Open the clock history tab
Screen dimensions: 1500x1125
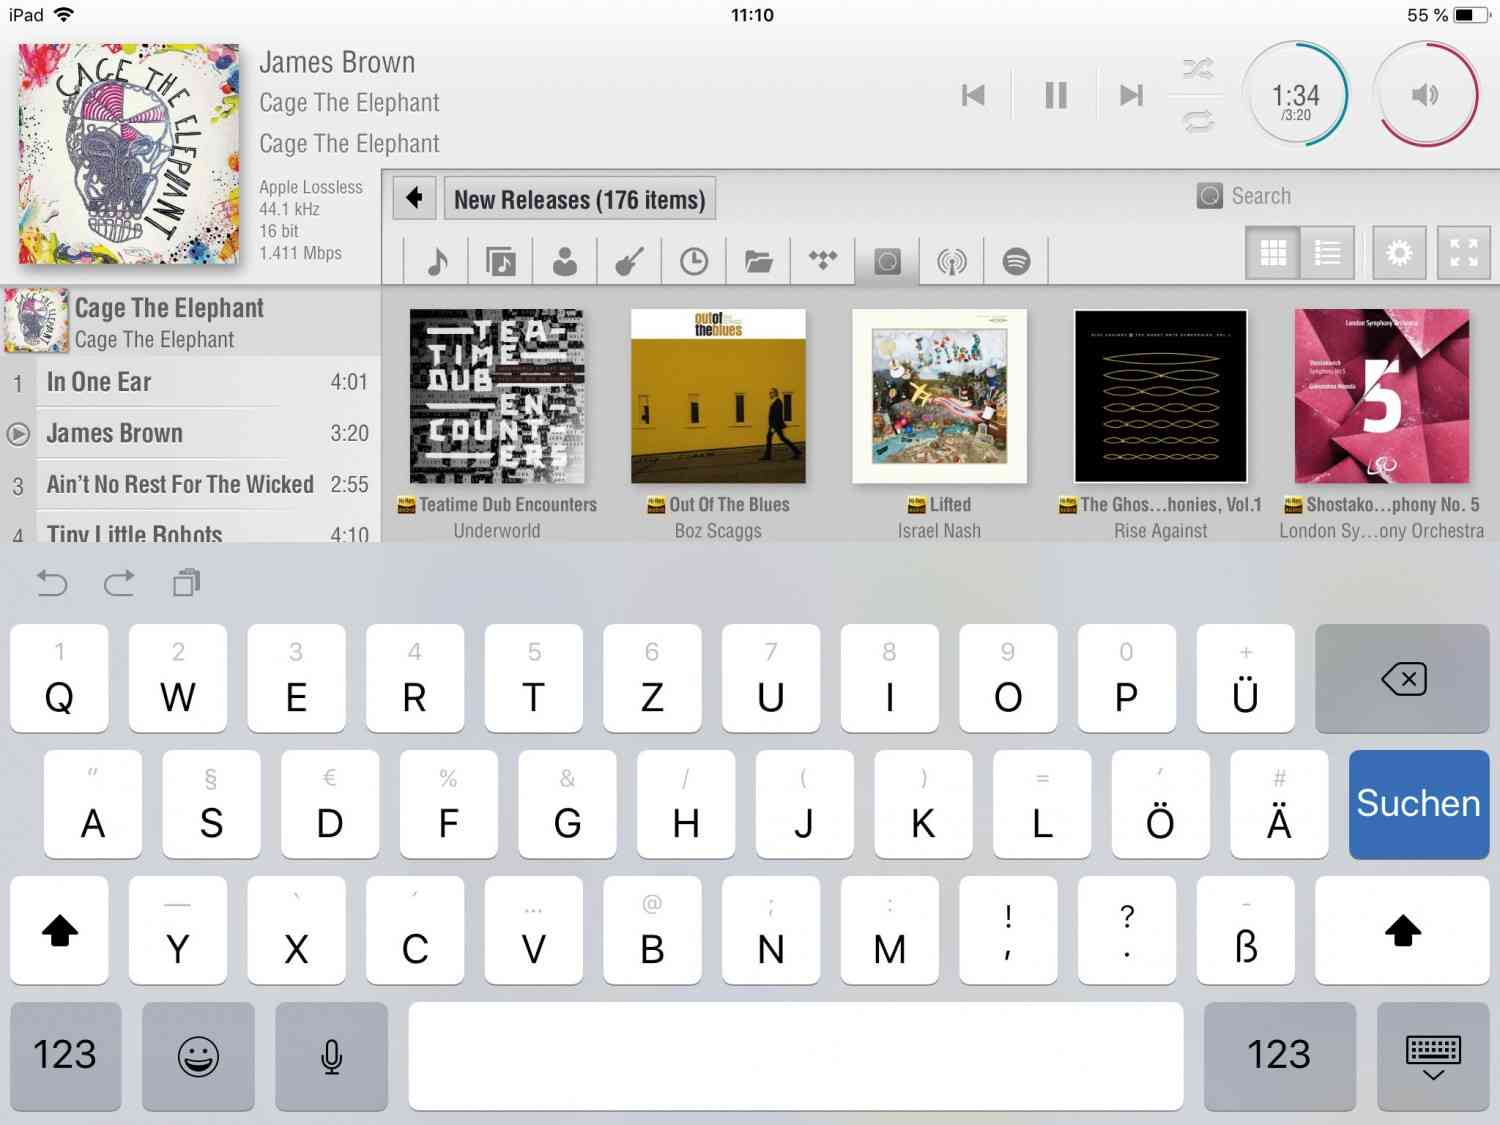point(693,262)
